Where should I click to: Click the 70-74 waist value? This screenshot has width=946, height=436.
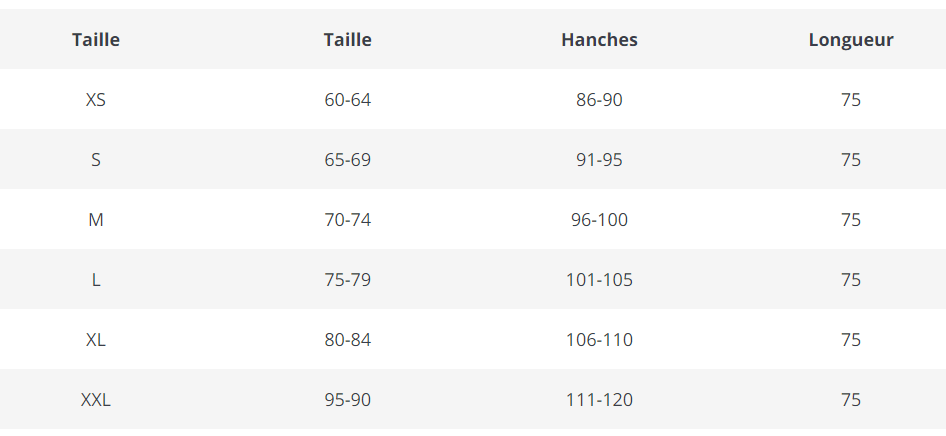(347, 220)
